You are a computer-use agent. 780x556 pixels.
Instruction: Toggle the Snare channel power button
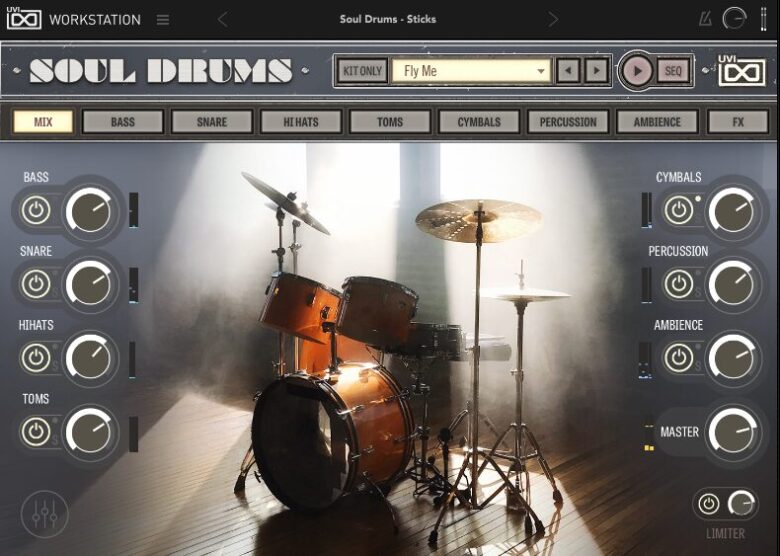pyautogui.click(x=36, y=284)
